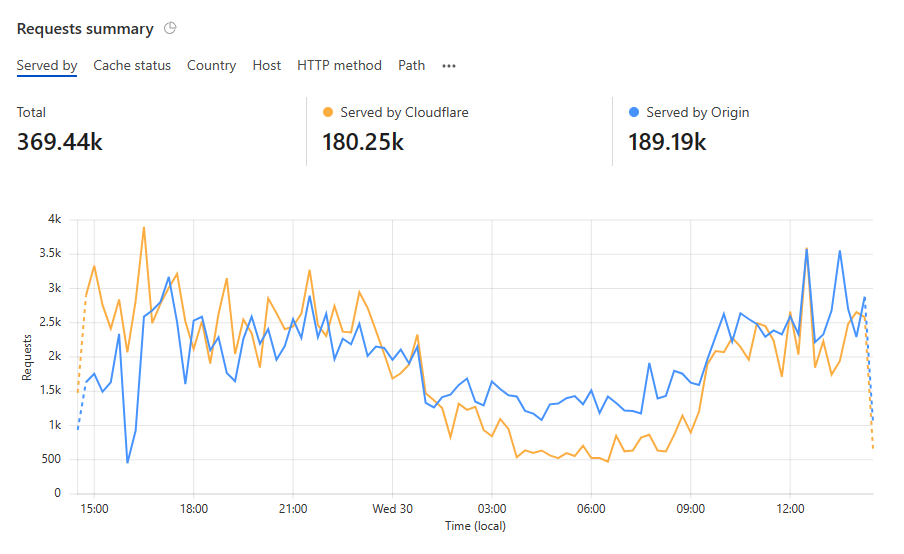
Task: Click the Wed 30 x-axis label
Action: [x=392, y=508]
